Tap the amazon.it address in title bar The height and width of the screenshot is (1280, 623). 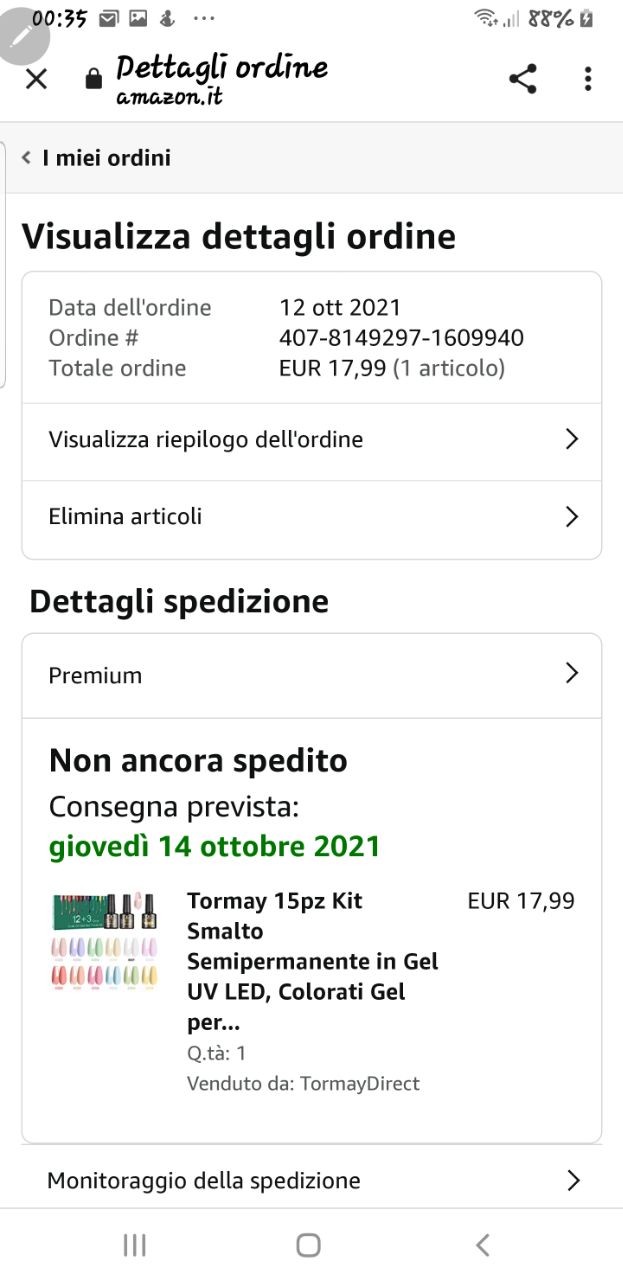pos(170,98)
